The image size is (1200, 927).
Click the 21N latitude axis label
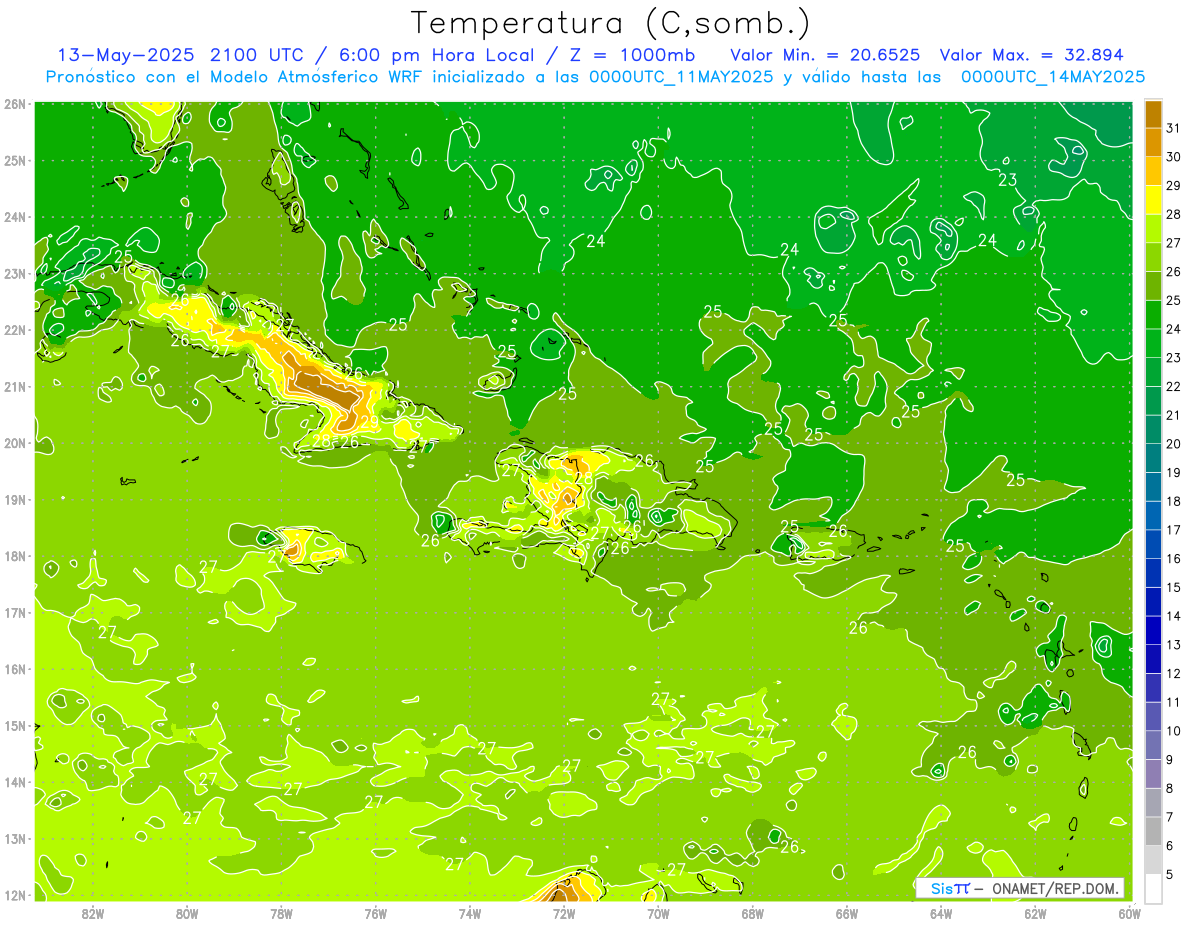(15, 386)
